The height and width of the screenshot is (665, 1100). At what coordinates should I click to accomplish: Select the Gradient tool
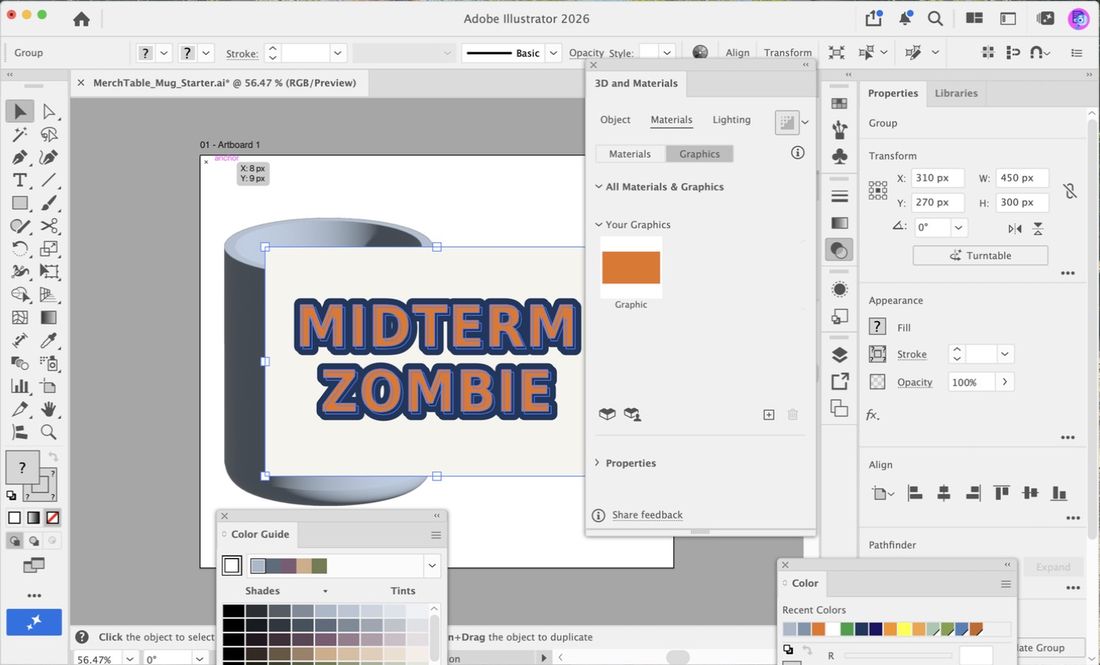pyautogui.click(x=48, y=317)
